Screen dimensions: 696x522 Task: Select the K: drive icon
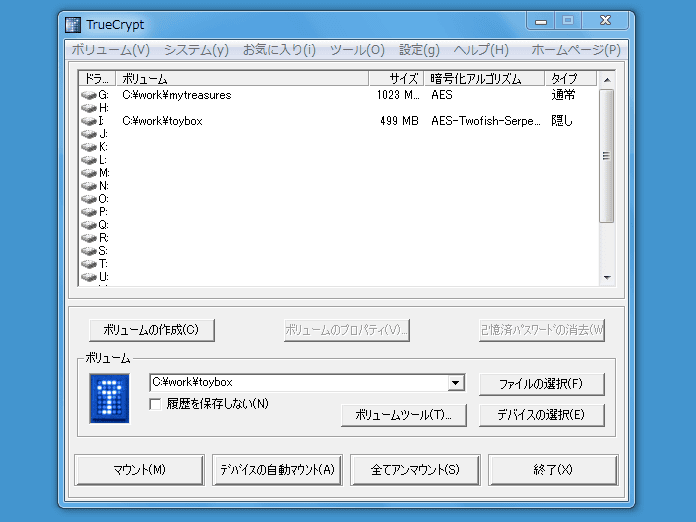click(x=89, y=147)
